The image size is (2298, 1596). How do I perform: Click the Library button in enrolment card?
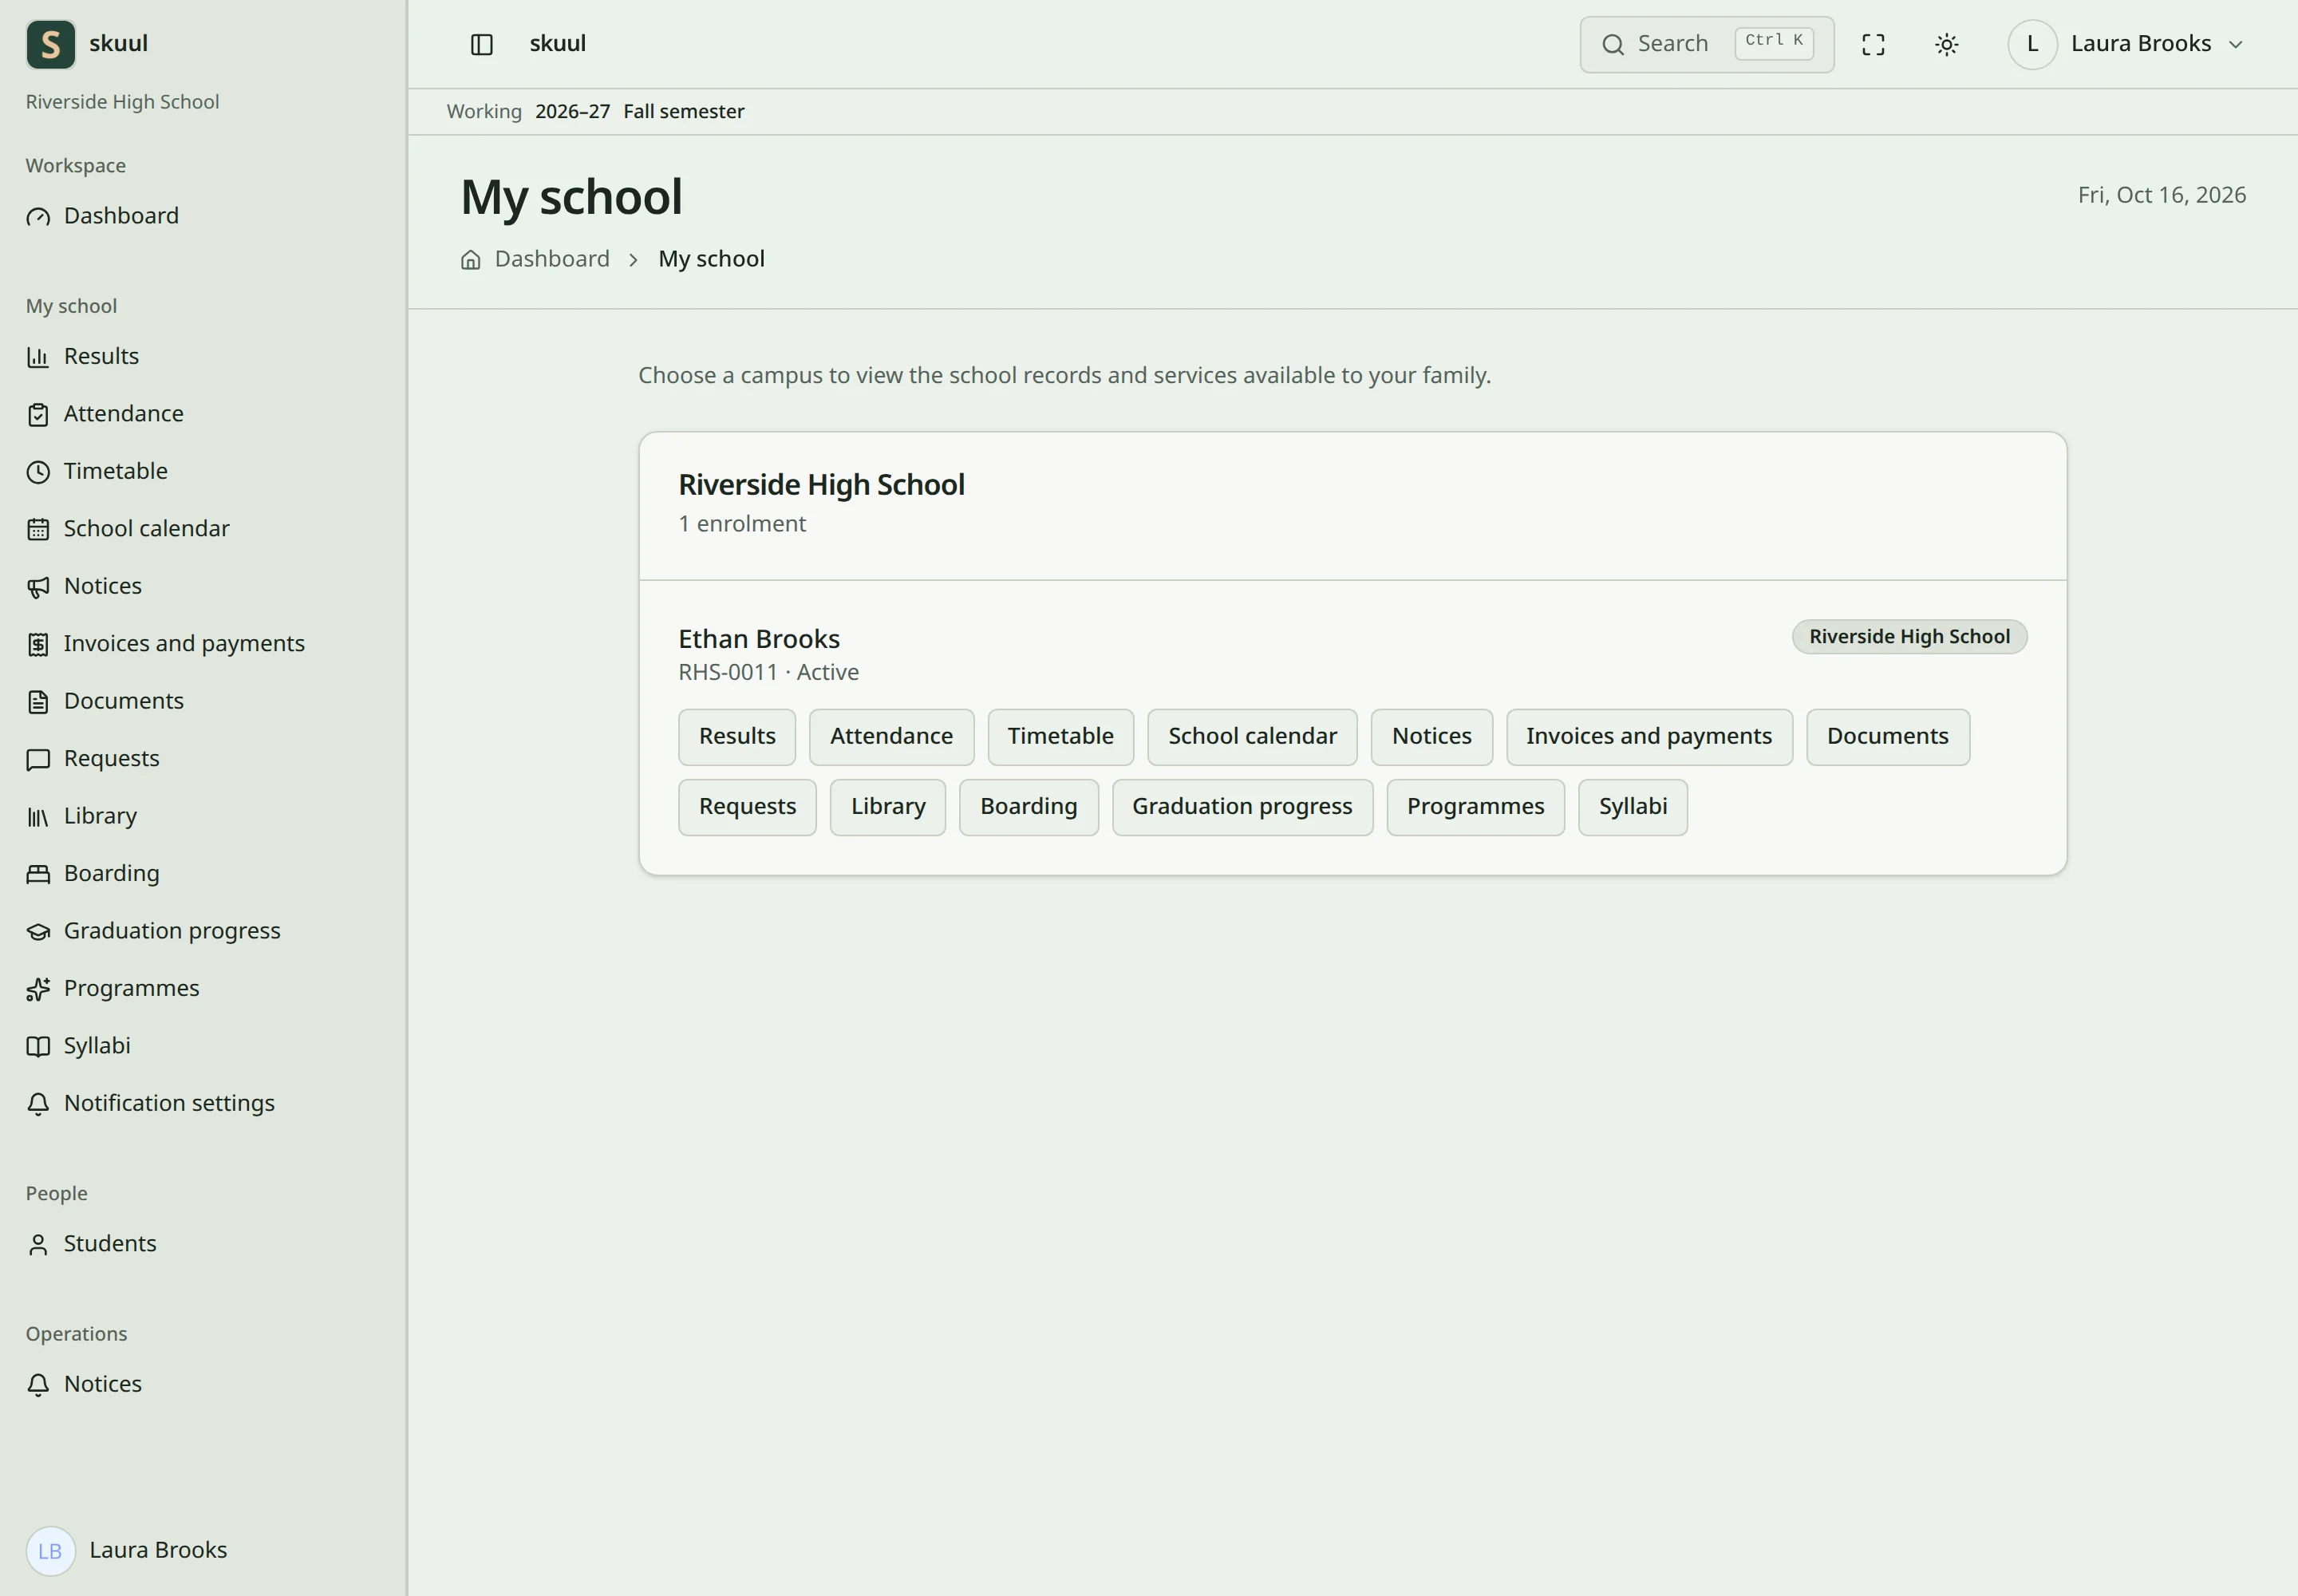(888, 807)
